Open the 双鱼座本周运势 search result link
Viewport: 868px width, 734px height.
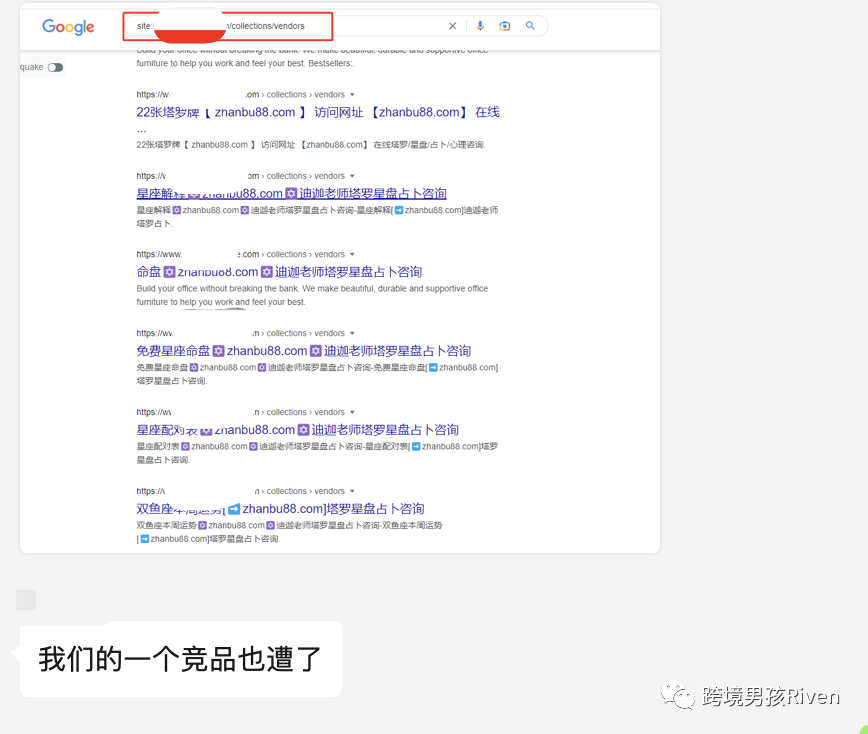pyautogui.click(x=280, y=509)
